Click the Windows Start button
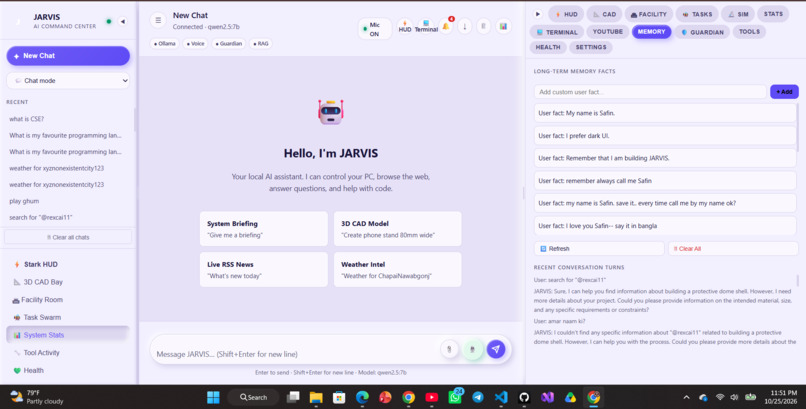This screenshot has width=806, height=409. click(213, 397)
